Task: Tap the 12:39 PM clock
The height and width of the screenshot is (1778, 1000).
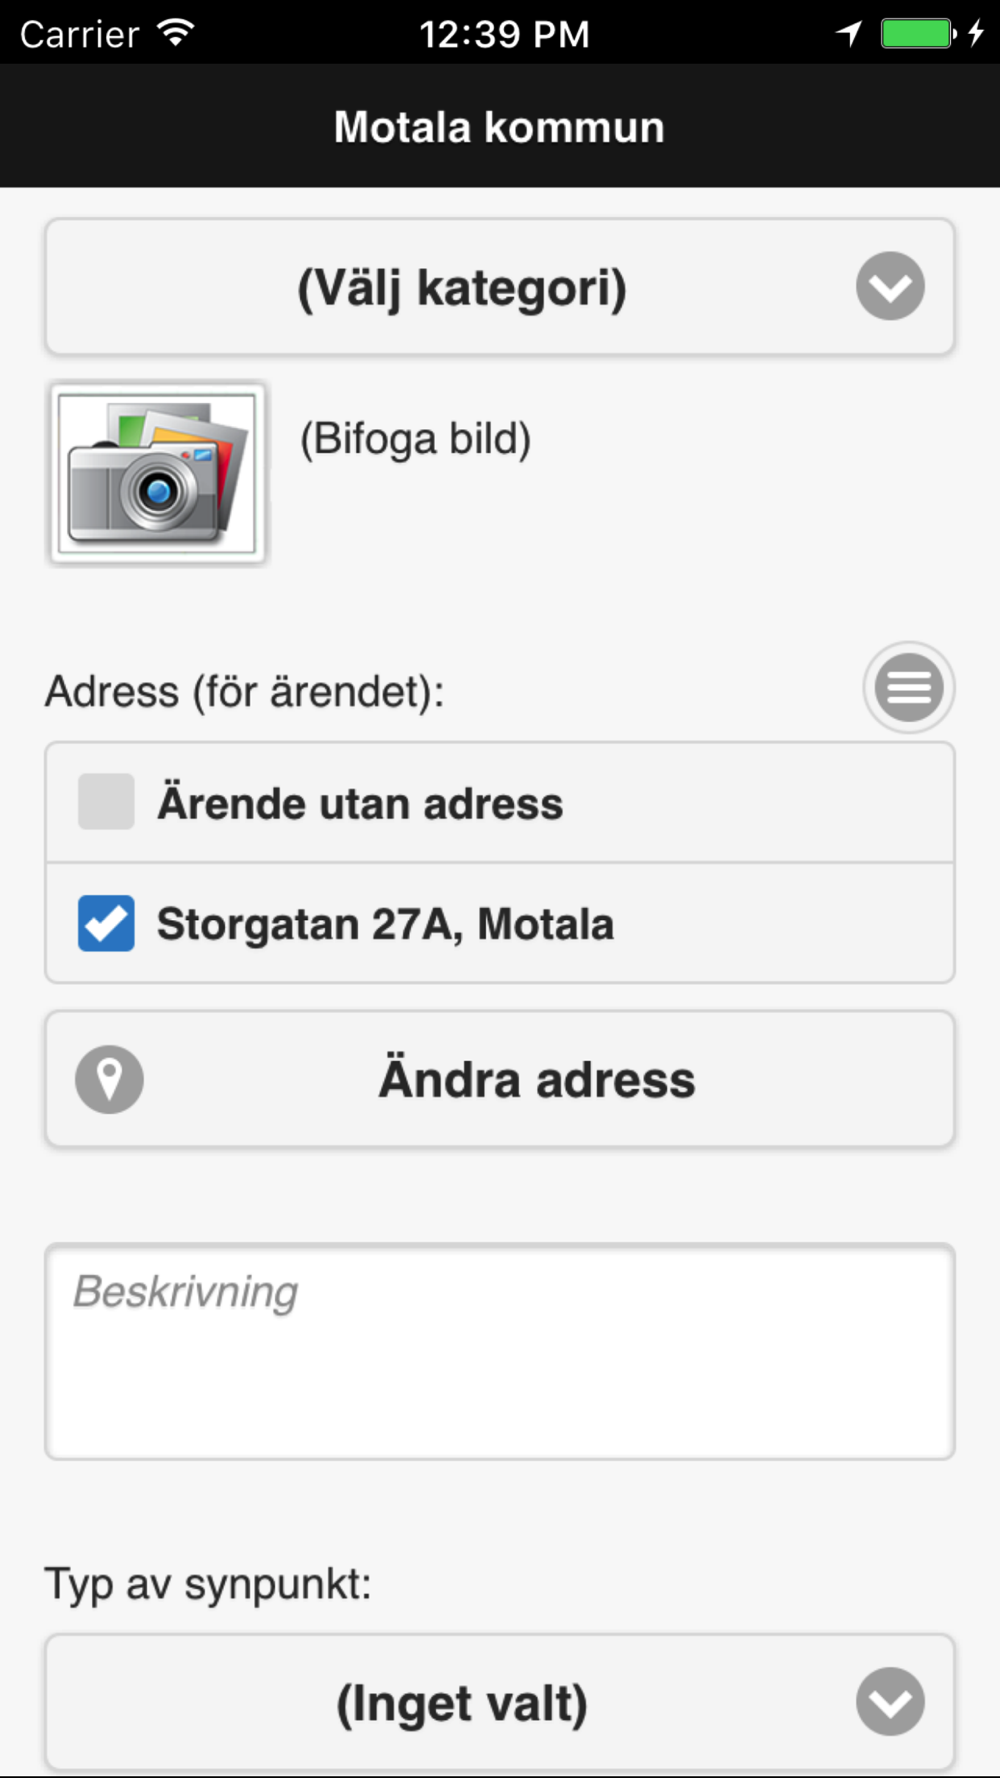Action: (504, 34)
